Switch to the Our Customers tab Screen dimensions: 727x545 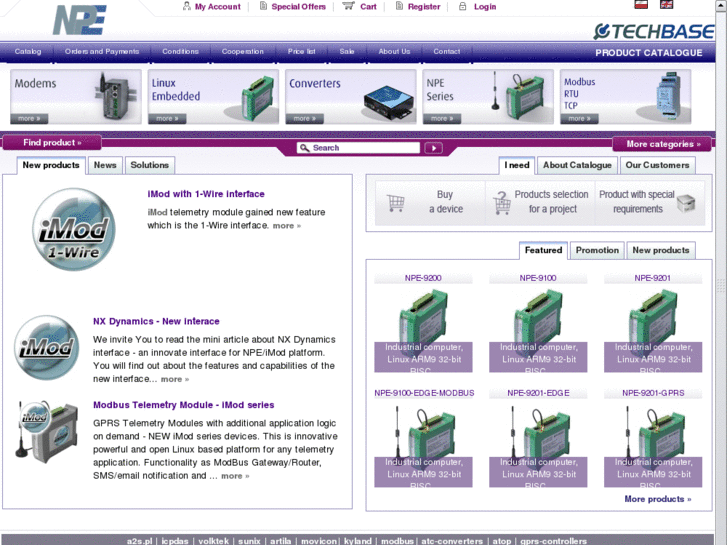pos(657,165)
